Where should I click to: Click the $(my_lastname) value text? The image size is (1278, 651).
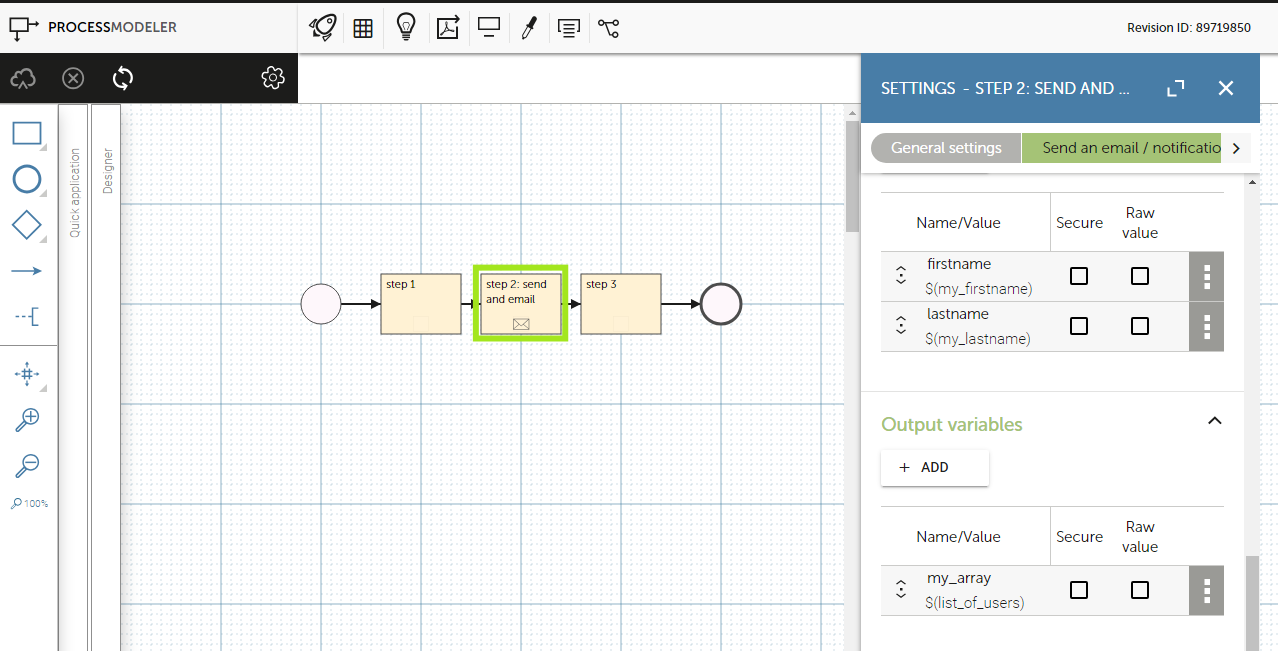tap(978, 339)
